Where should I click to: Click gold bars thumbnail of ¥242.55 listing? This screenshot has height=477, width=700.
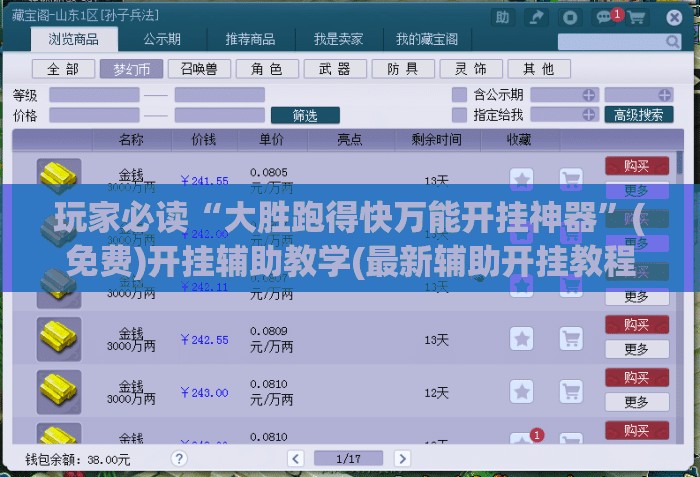(59, 339)
